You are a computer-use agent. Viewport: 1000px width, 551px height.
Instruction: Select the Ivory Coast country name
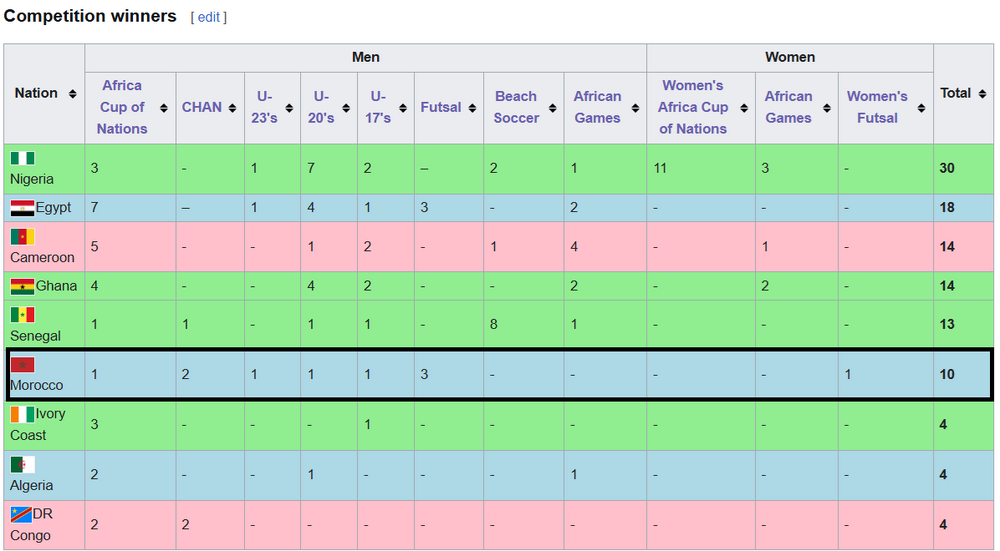38,424
